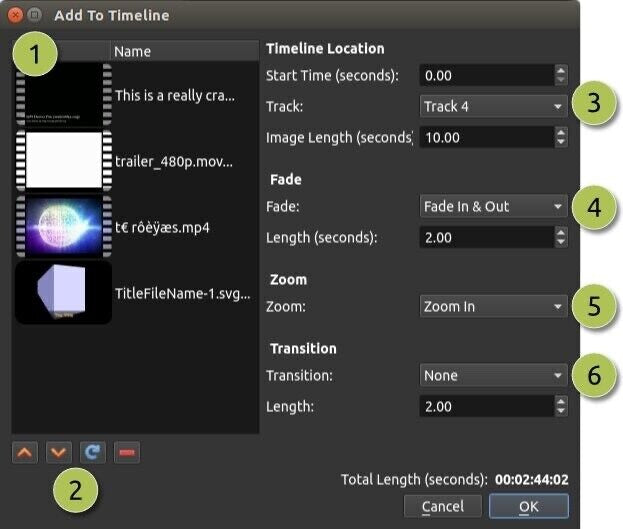
Task: Increase Fade Length with up stepper
Action: (561, 232)
